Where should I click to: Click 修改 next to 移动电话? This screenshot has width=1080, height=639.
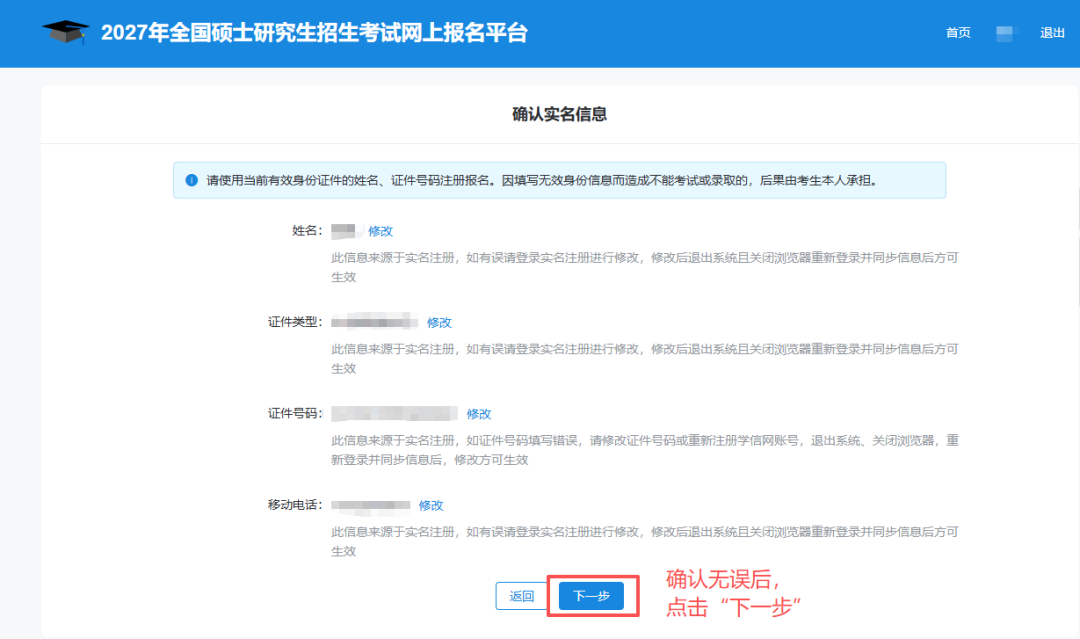pos(430,505)
